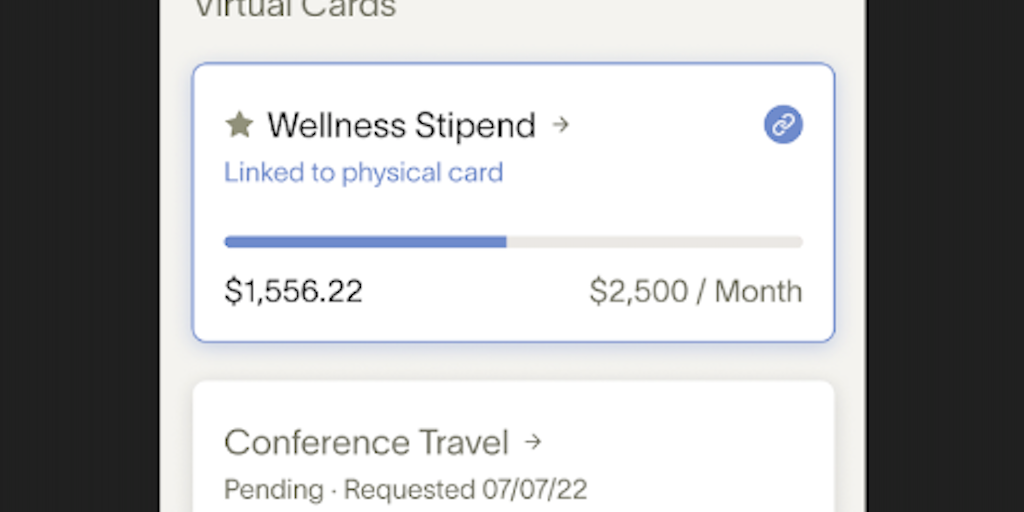Screen dimensions: 1024x512
Task: Click the unfilled gray portion of the spending bar
Action: (x=654, y=241)
